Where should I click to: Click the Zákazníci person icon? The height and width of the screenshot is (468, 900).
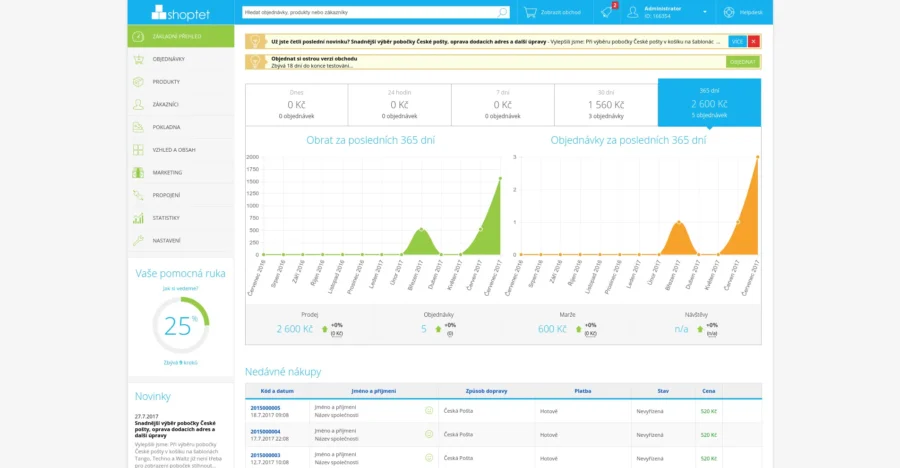138,105
